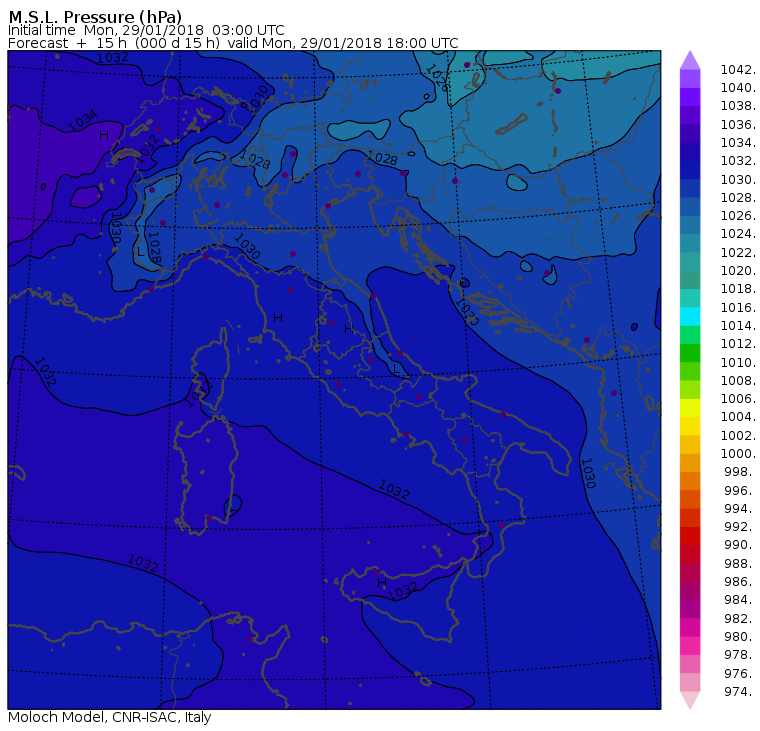Click the lavender upper arrow cap of the colorbar
The height and width of the screenshot is (731, 760).
tap(690, 60)
